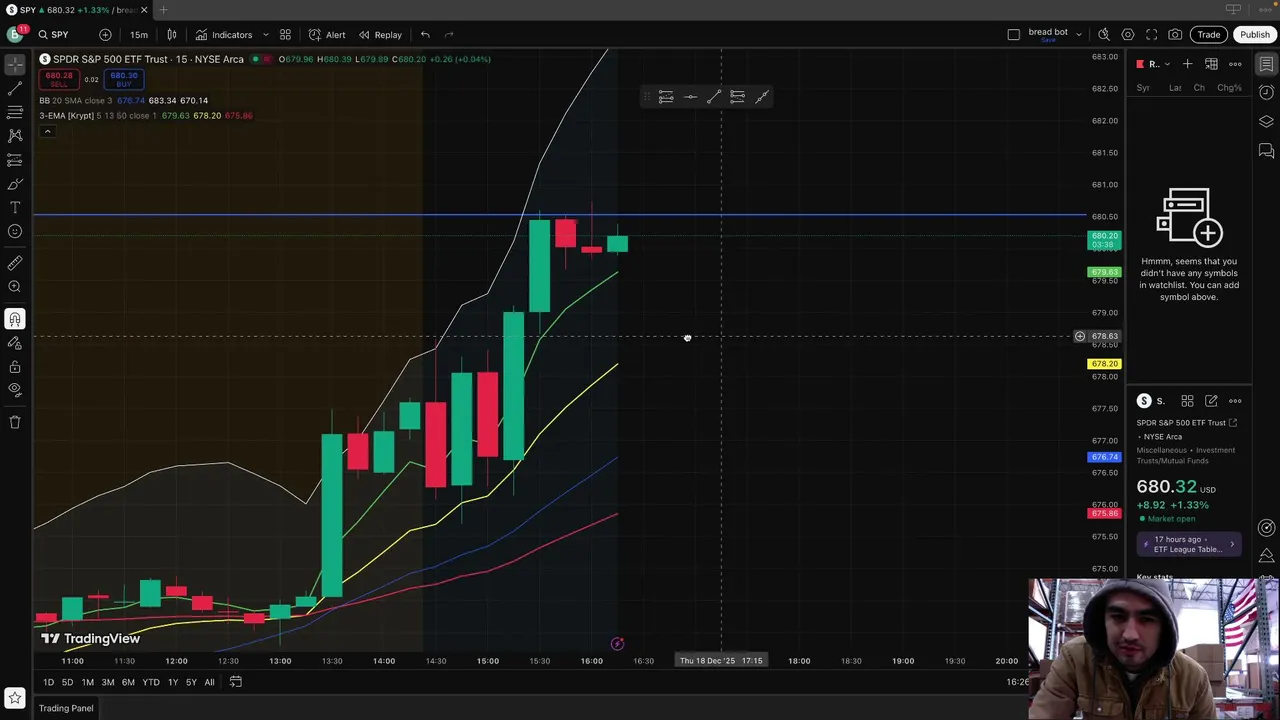Take a chart snapshot with camera
The height and width of the screenshot is (720, 1280).
(x=1175, y=35)
